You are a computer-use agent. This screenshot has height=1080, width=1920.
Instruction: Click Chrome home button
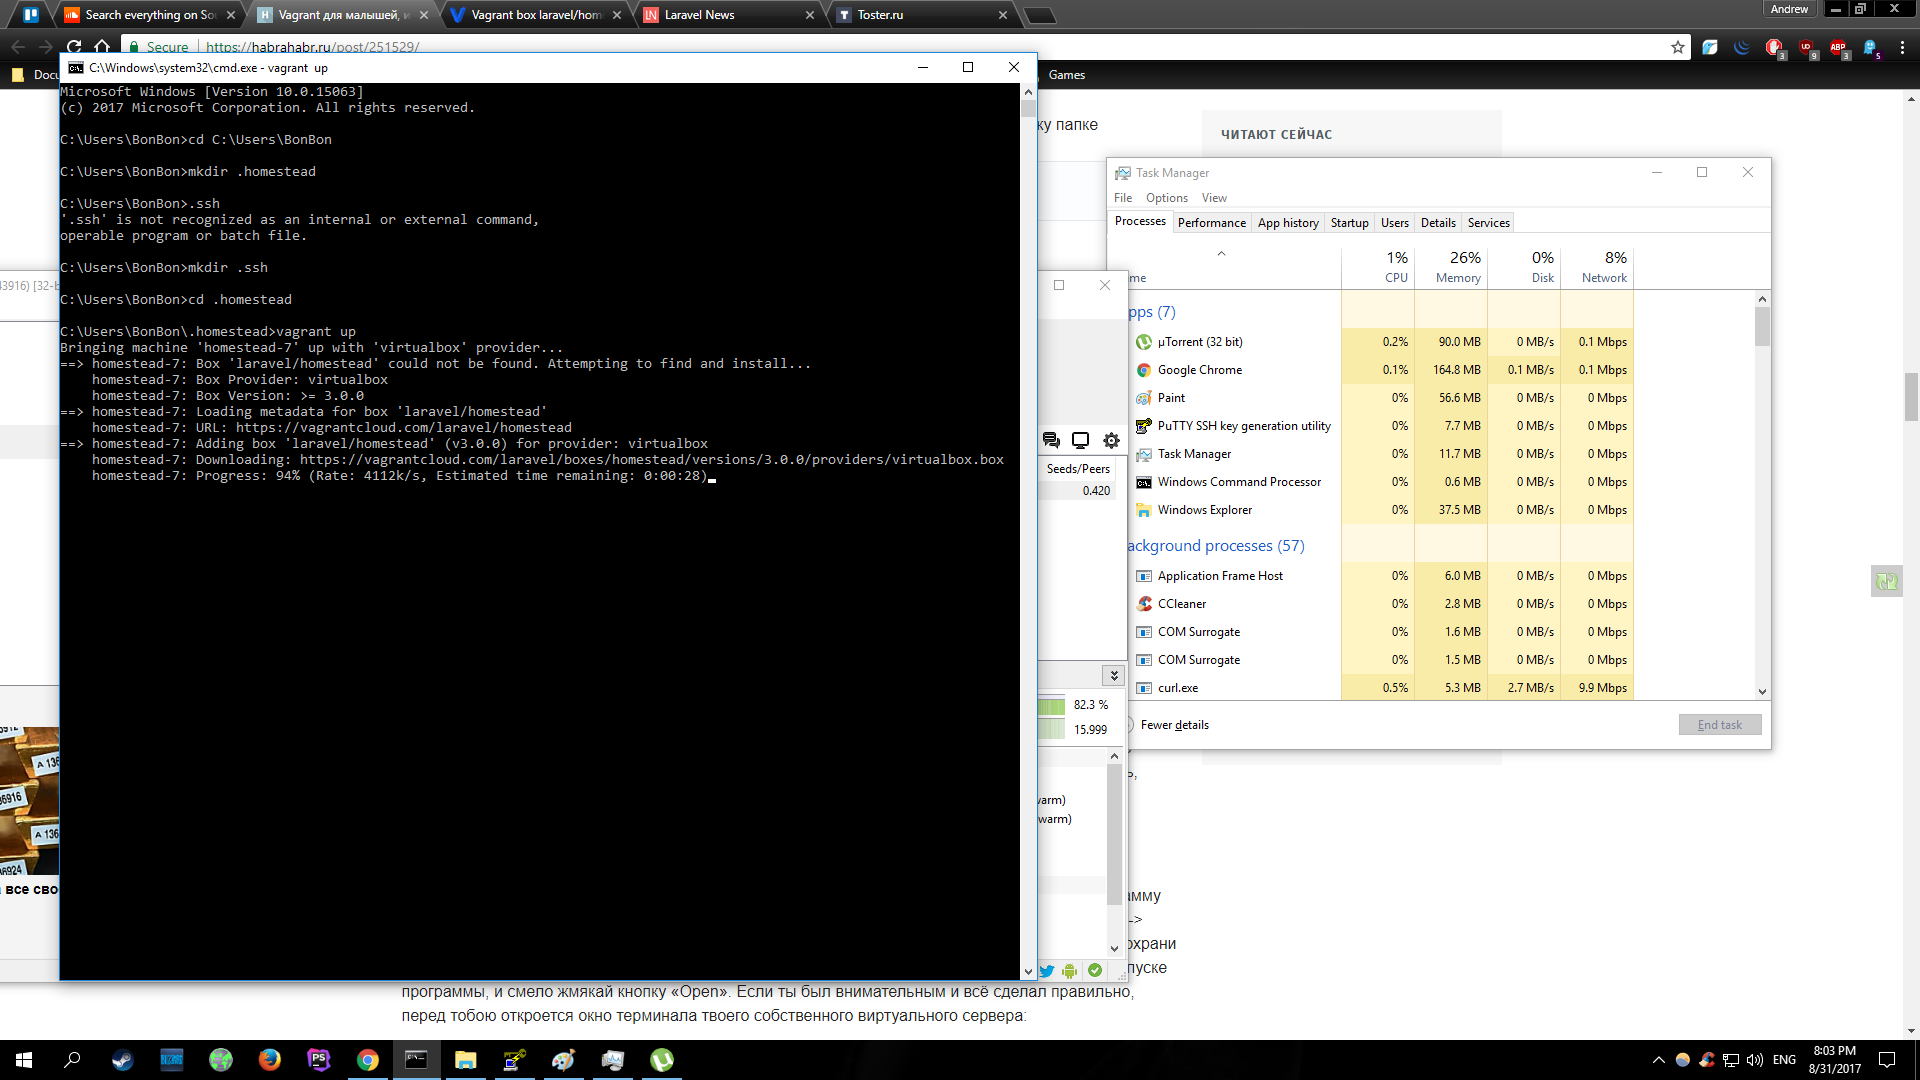(102, 46)
